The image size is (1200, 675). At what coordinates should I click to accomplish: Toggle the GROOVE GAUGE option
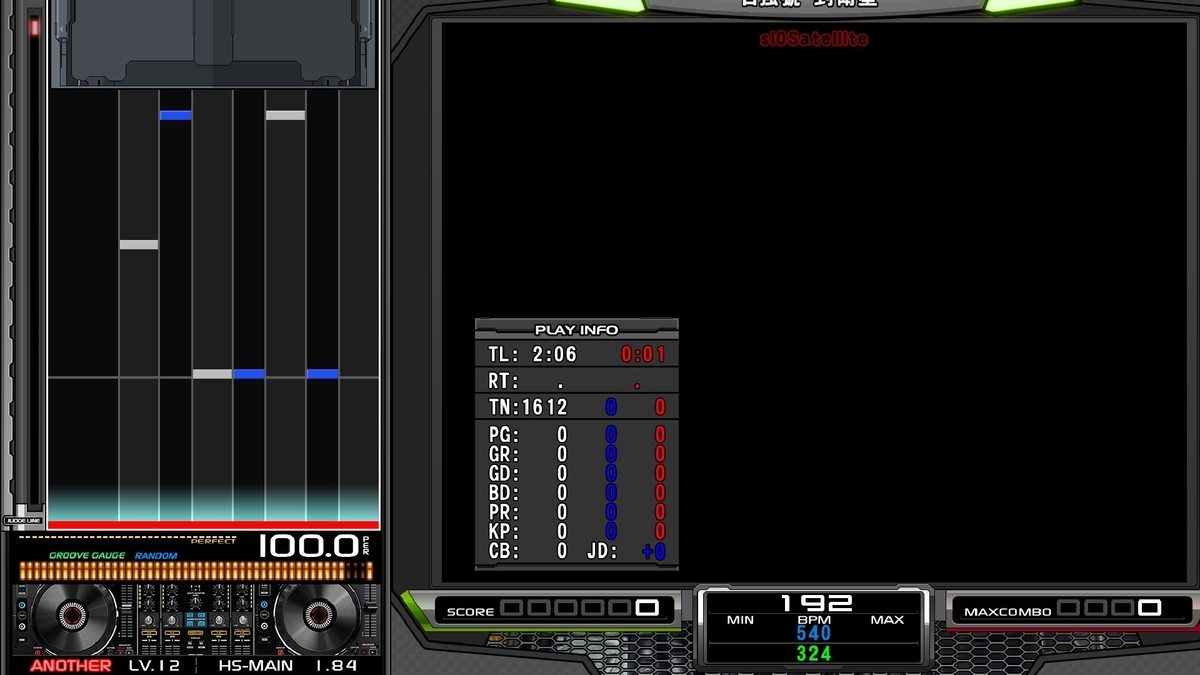pyautogui.click(x=87, y=555)
